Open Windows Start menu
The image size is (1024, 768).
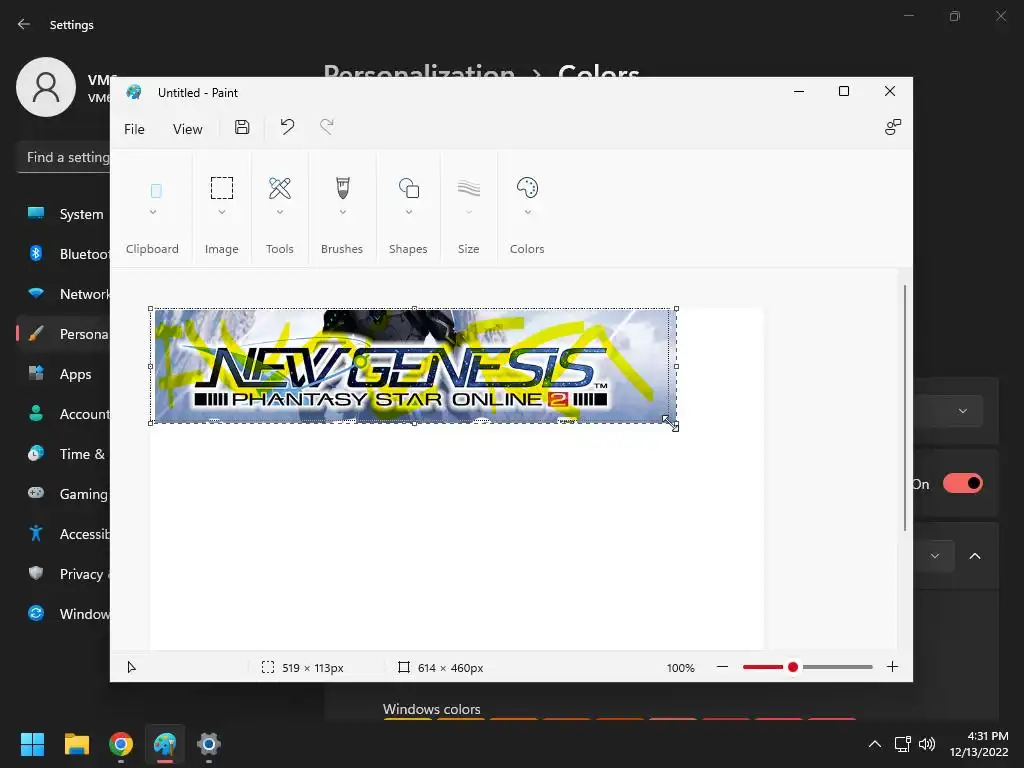(32, 744)
